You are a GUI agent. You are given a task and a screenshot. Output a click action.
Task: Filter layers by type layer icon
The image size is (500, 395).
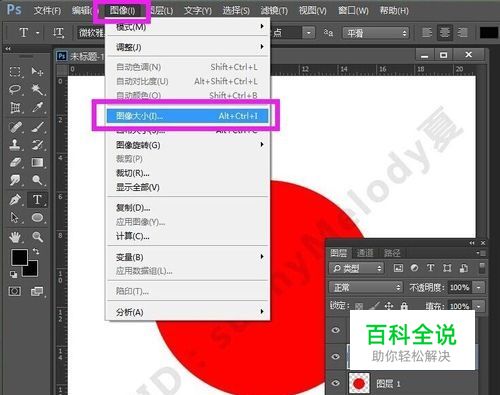[430, 268]
